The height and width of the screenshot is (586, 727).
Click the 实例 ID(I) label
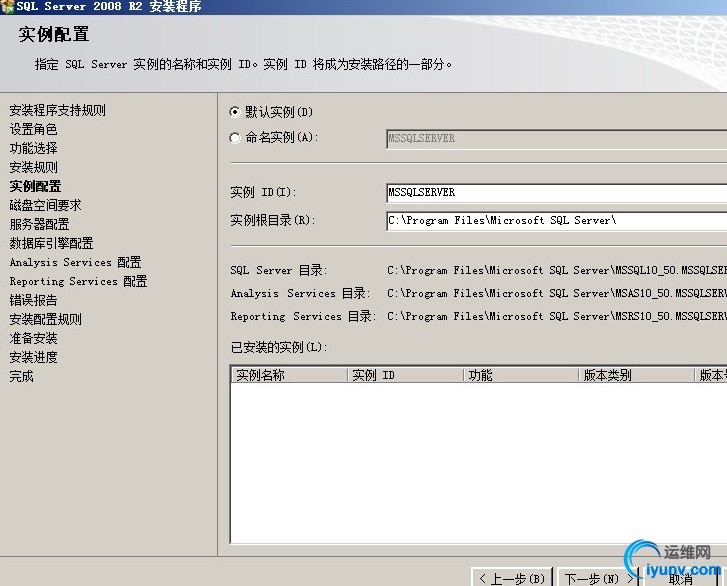263,192
